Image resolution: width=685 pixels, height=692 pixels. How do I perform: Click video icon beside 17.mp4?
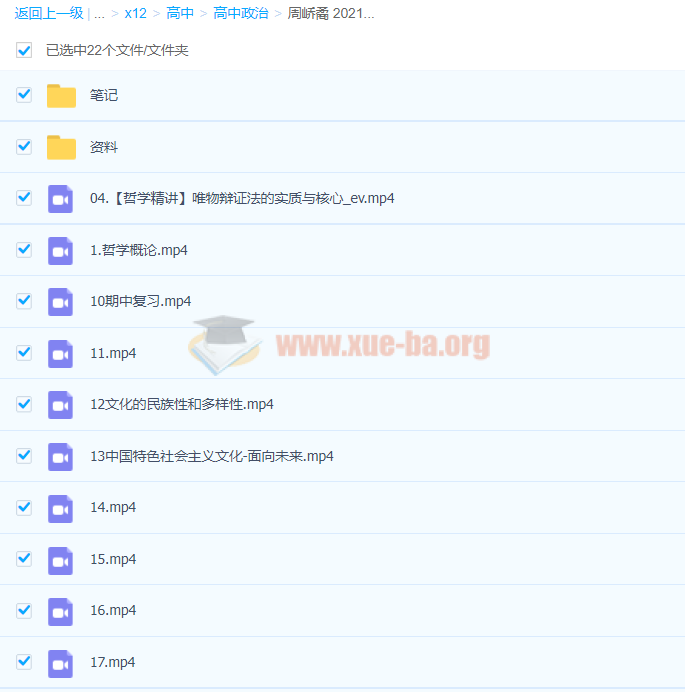(61, 662)
